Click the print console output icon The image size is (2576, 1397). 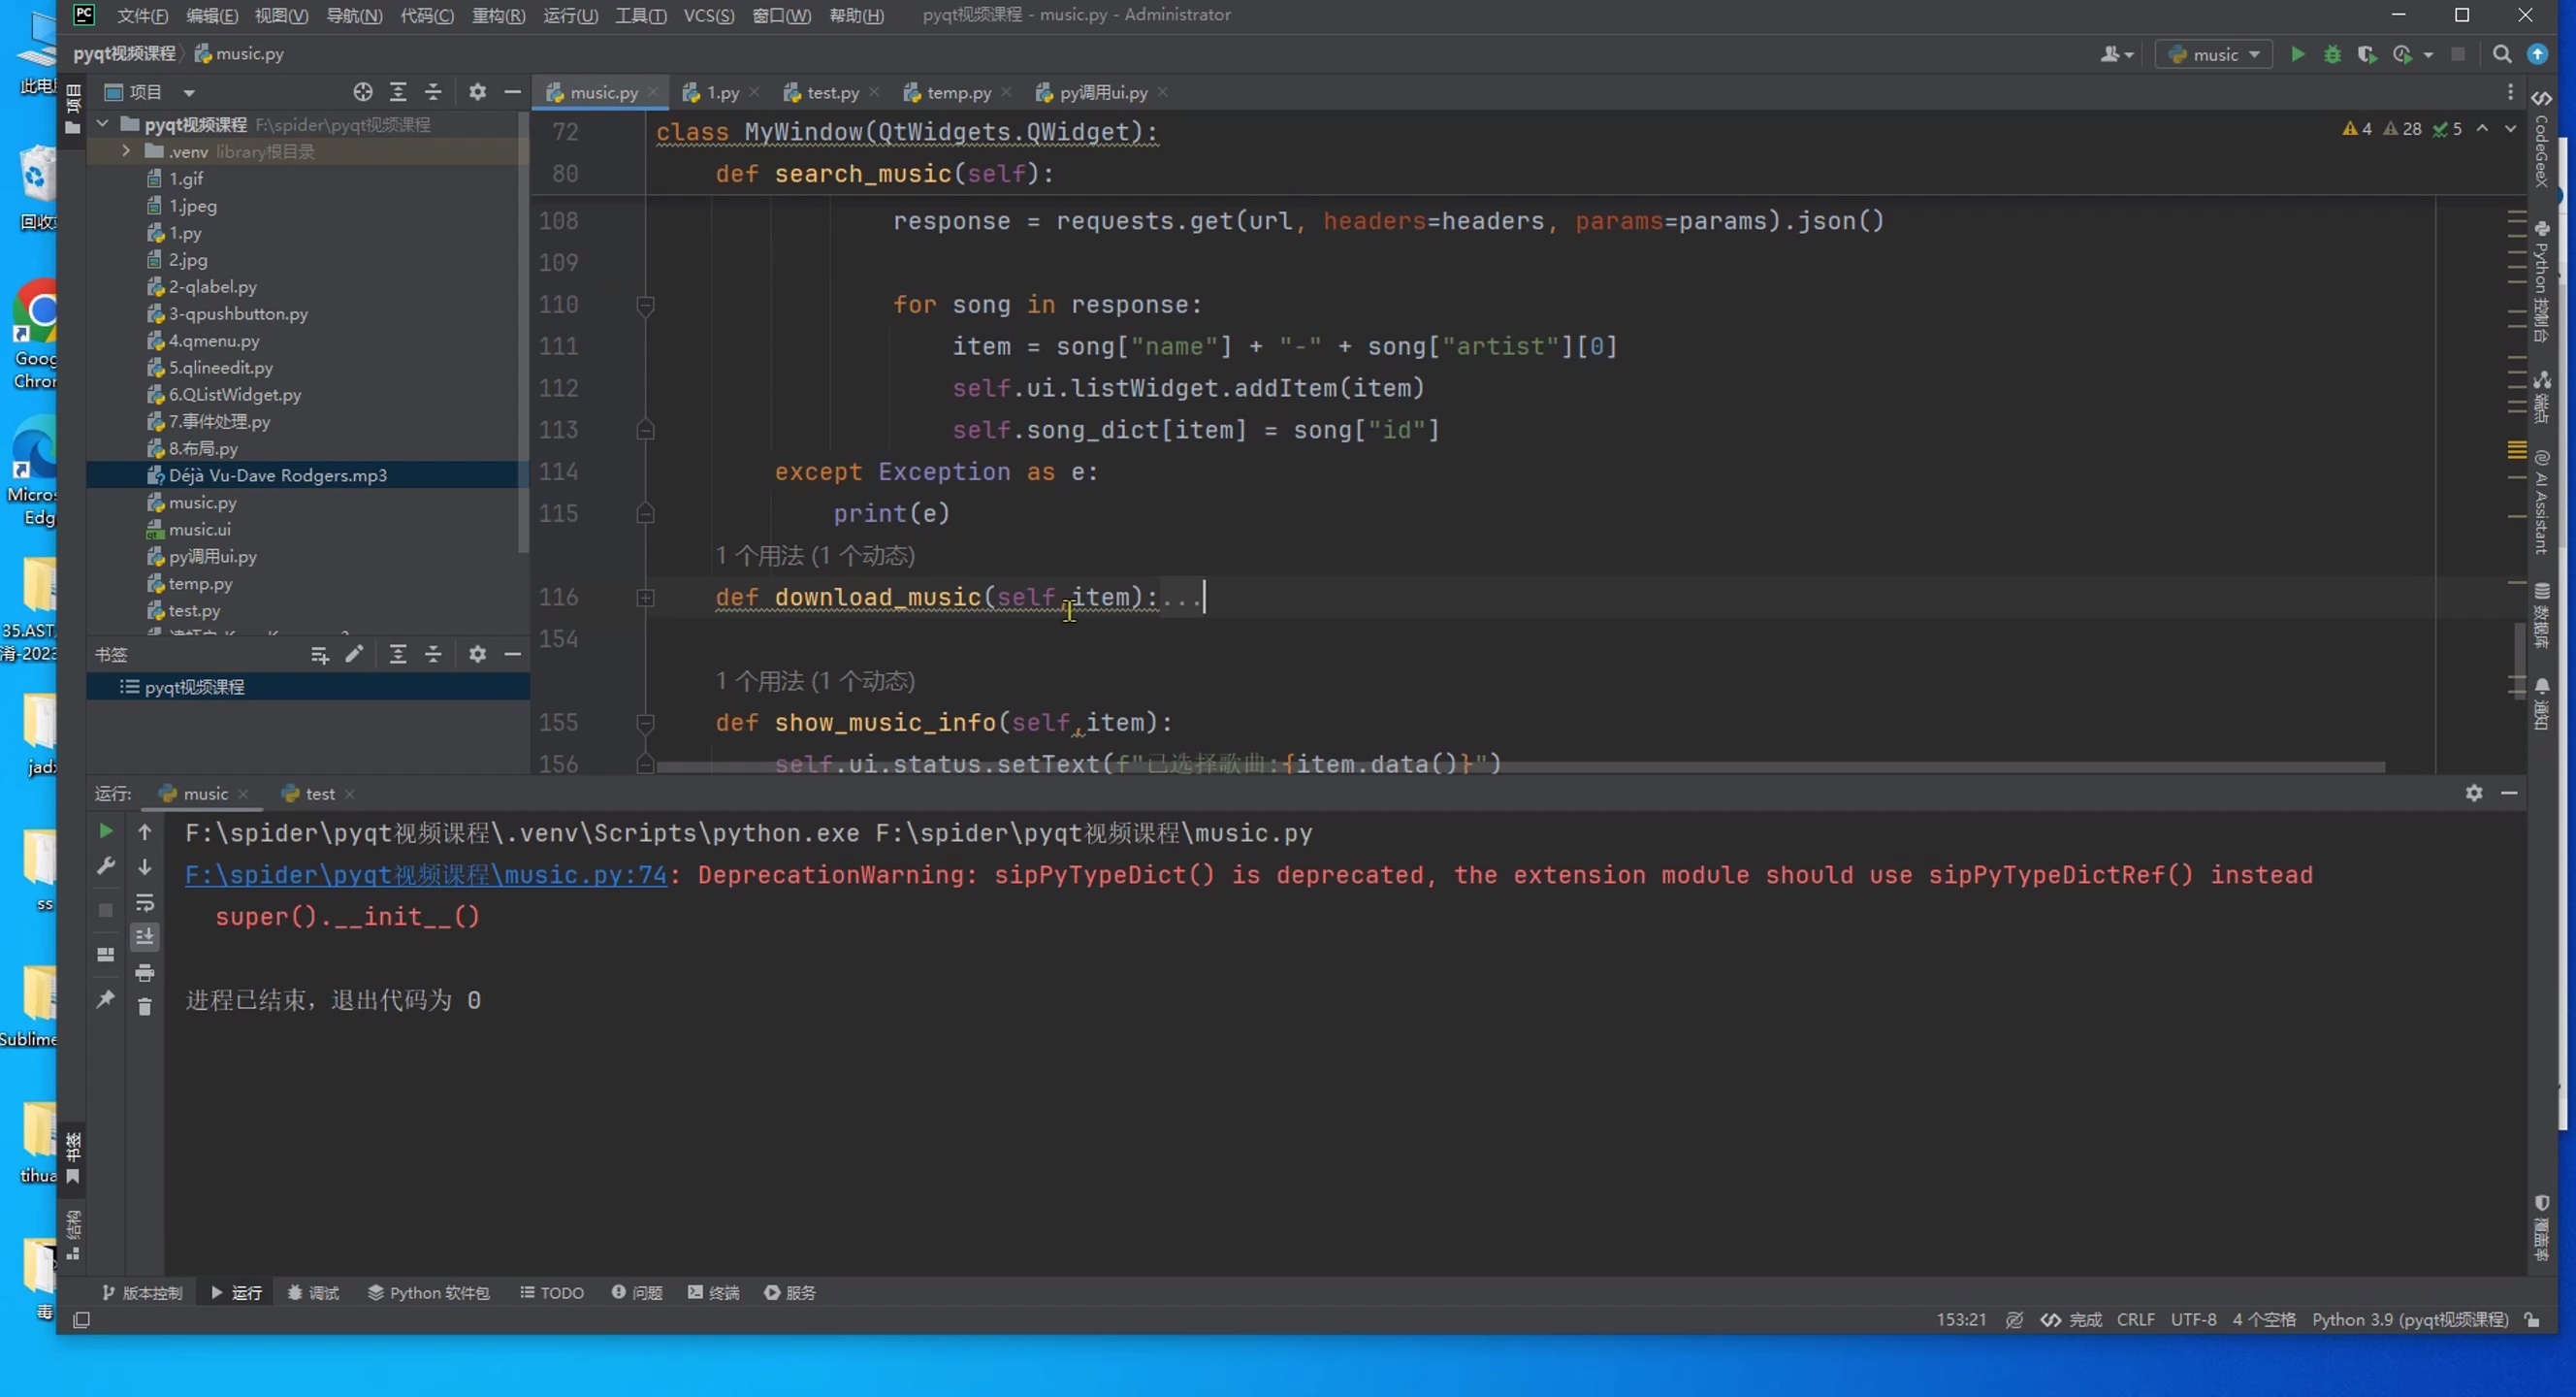pyautogui.click(x=144, y=972)
